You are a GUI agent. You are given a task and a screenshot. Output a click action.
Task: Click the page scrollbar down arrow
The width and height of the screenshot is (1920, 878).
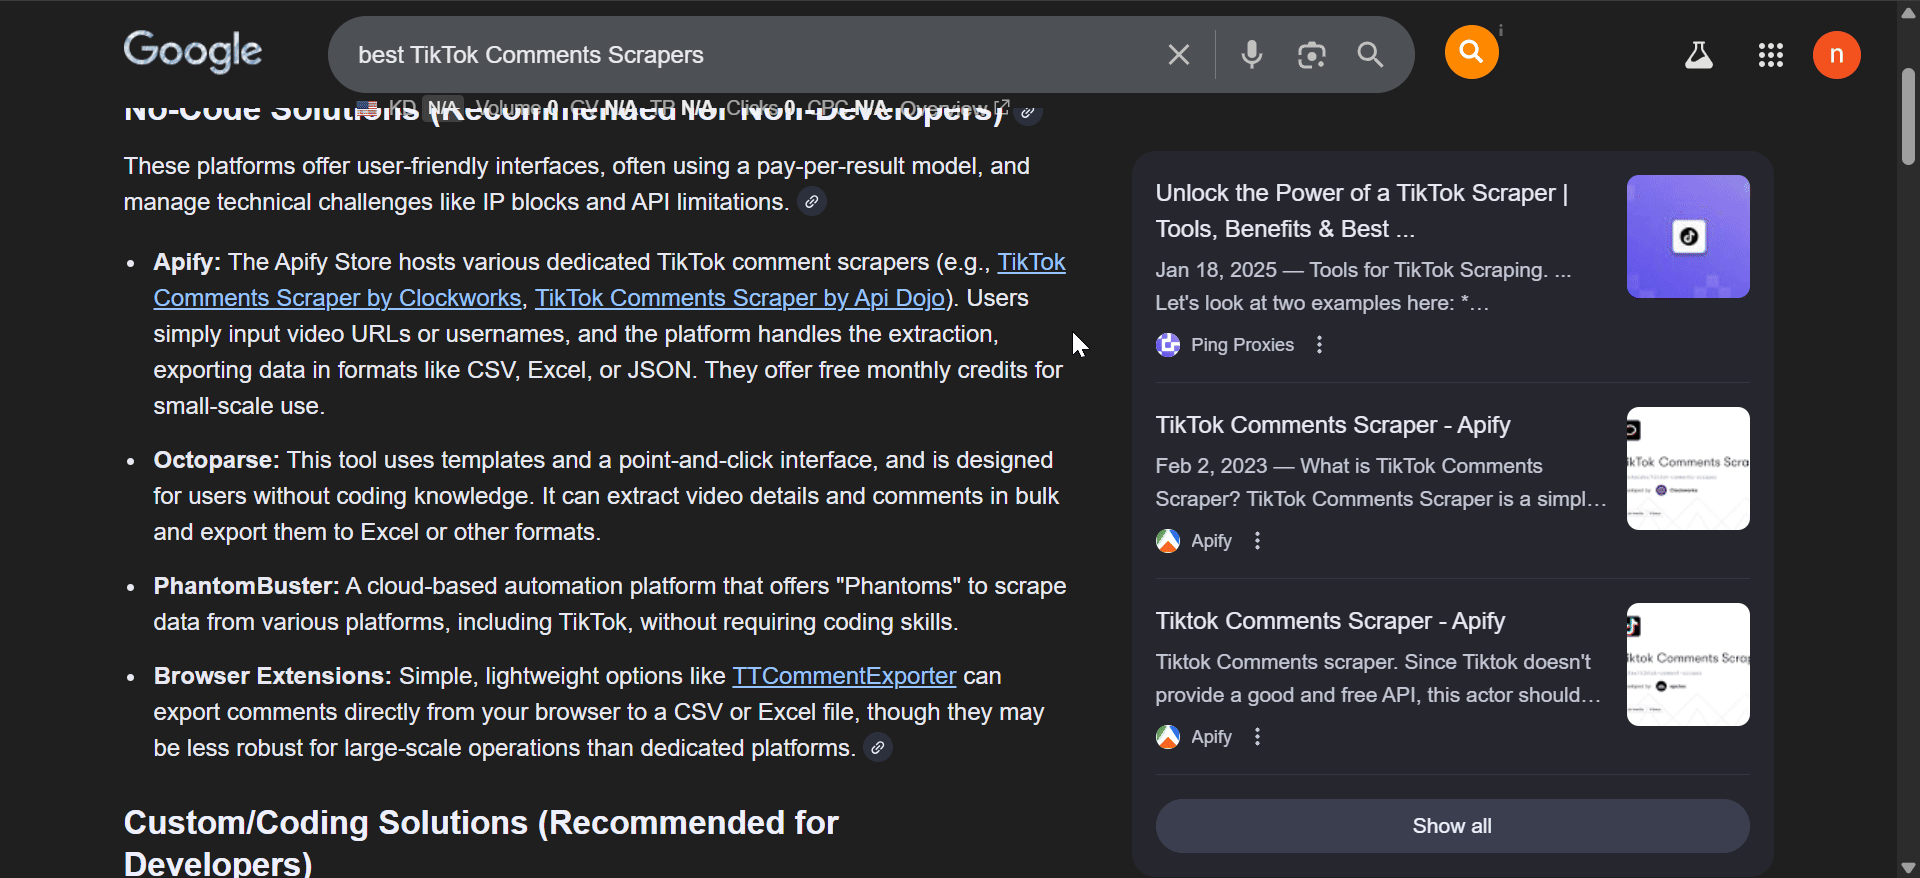tap(1908, 867)
